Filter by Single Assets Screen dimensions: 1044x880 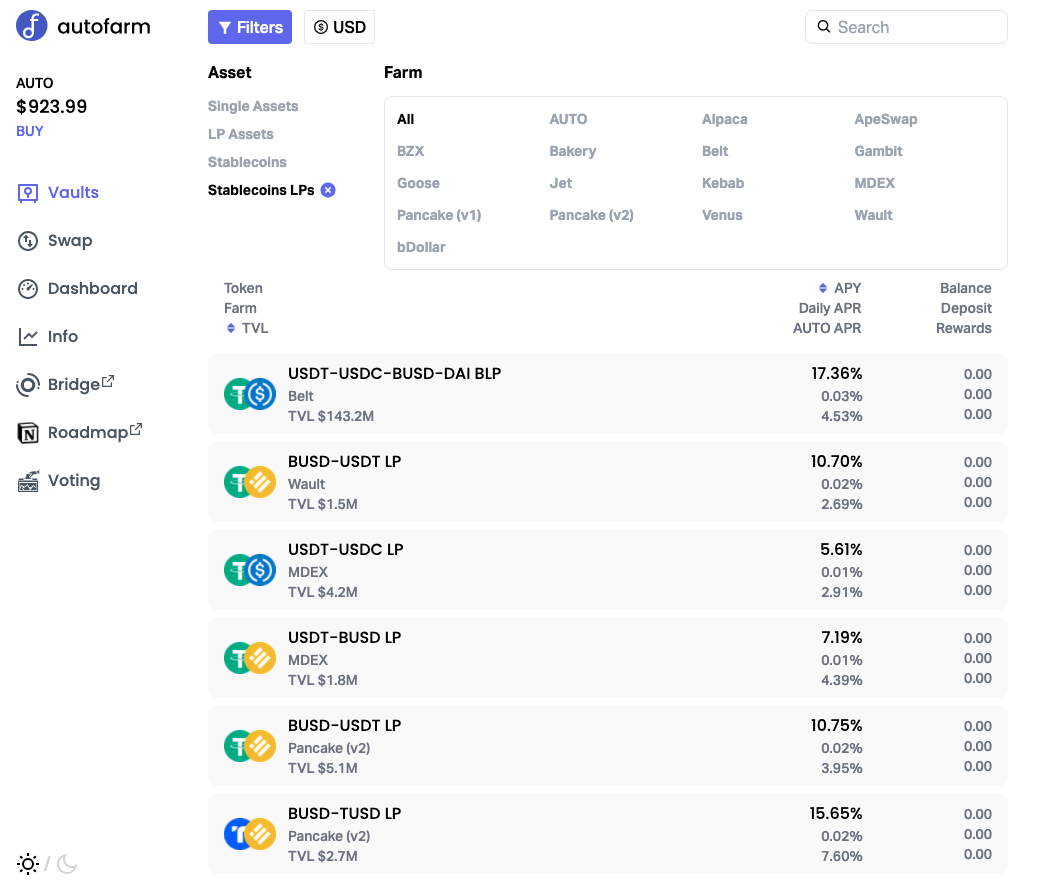coord(253,107)
